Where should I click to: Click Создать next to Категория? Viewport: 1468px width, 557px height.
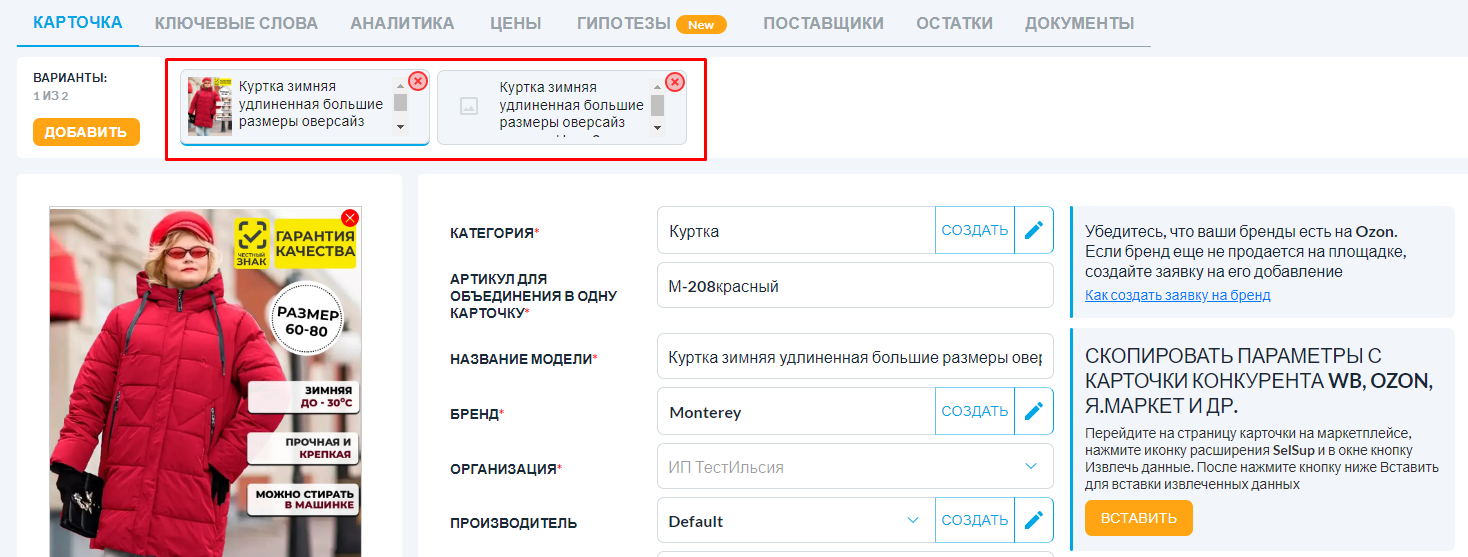[x=975, y=230]
